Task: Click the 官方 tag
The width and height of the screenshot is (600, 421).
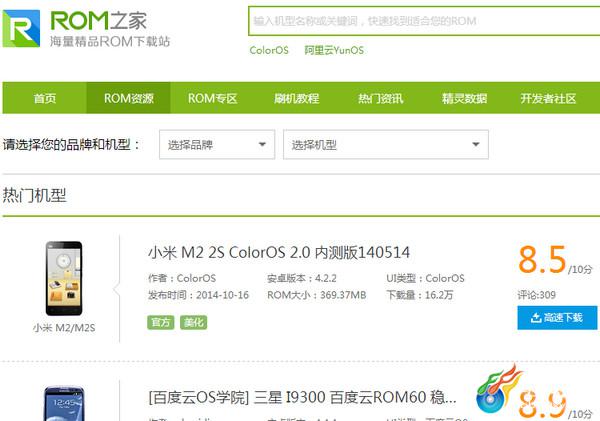Action: 161,323
